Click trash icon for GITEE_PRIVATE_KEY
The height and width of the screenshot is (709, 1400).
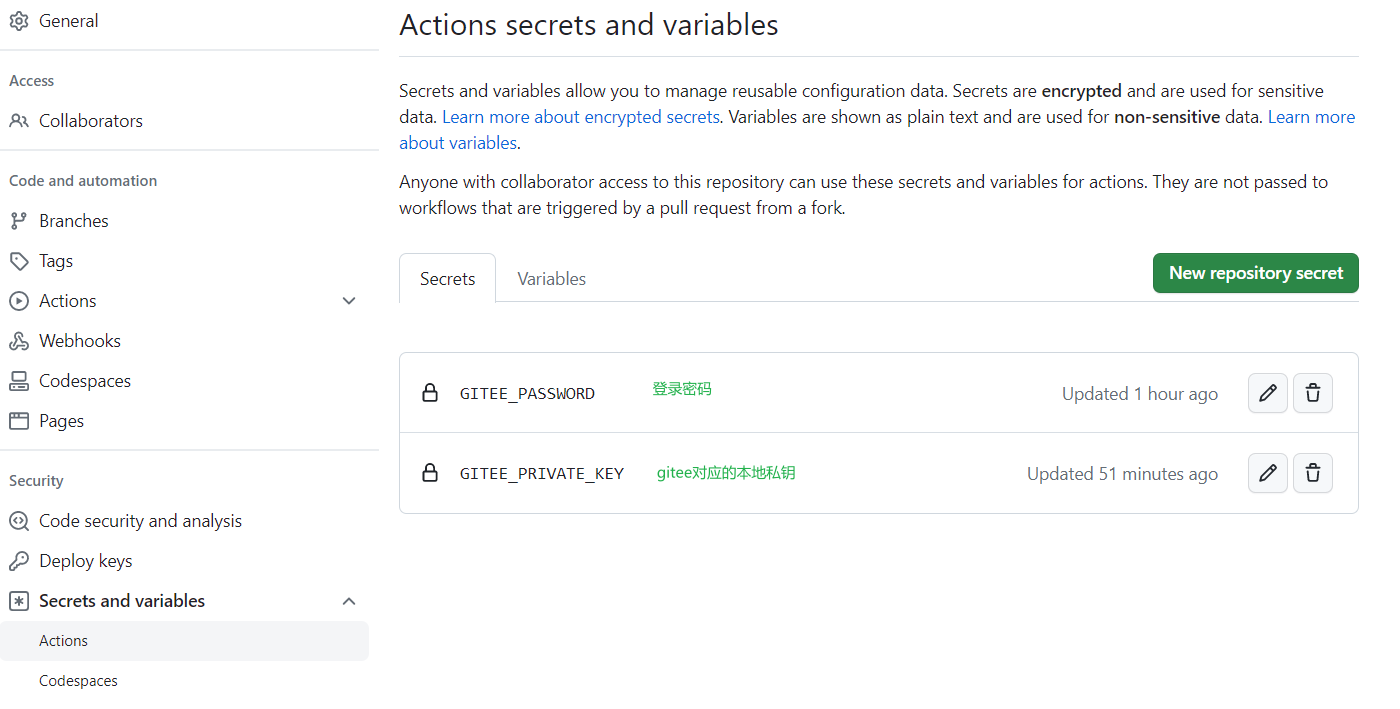pos(1313,473)
